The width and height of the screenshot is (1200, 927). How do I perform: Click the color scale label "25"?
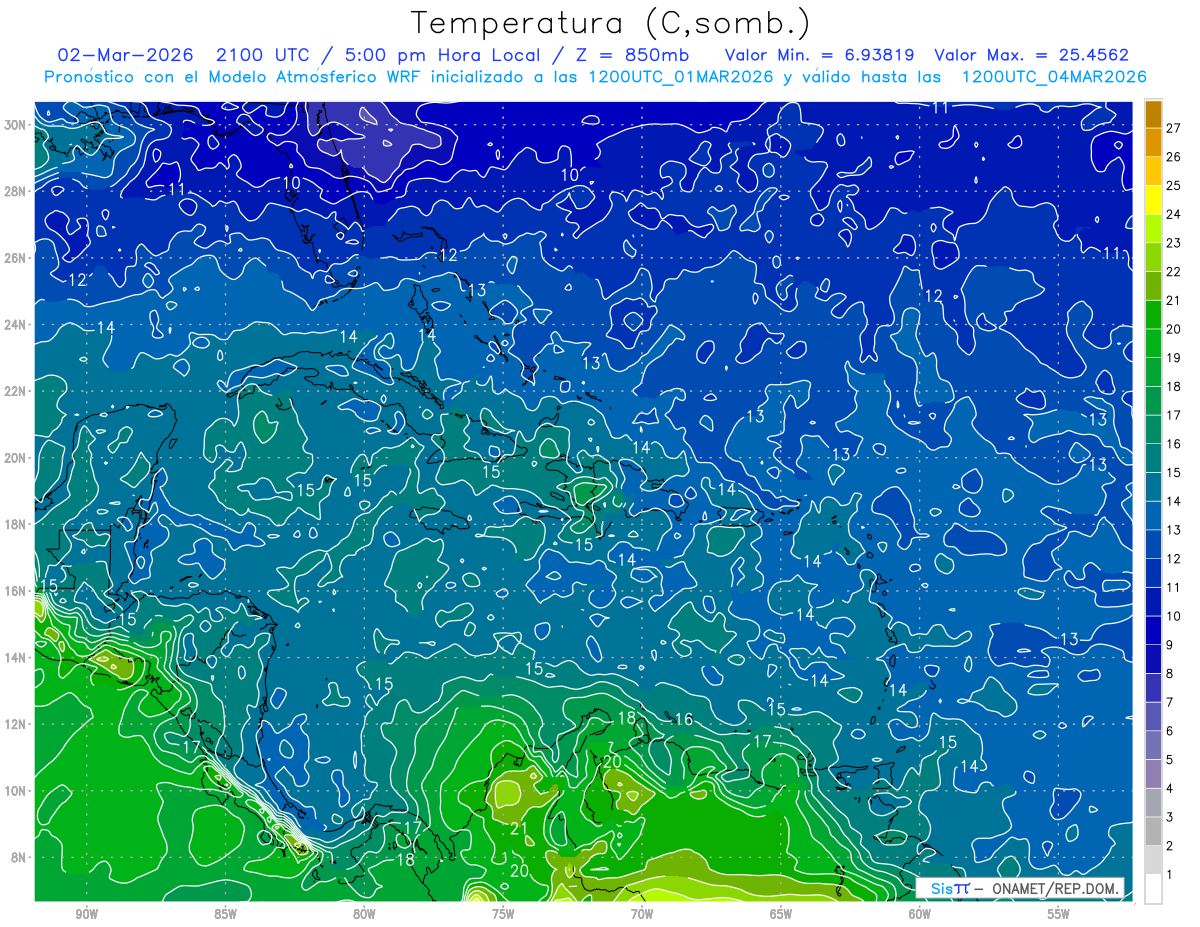point(1173,185)
